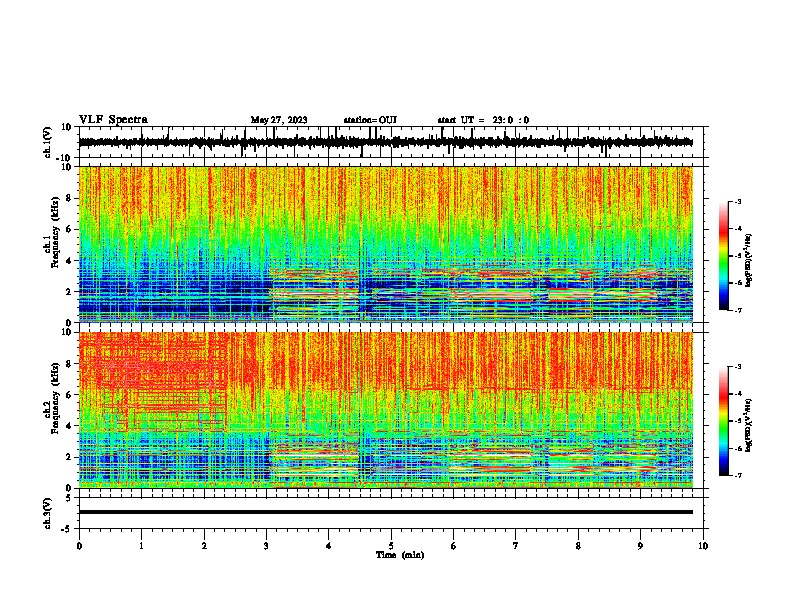Click the 2 kHz tick on ch.2 spectrogram
This screenshot has height=612, width=792.
click(70, 457)
